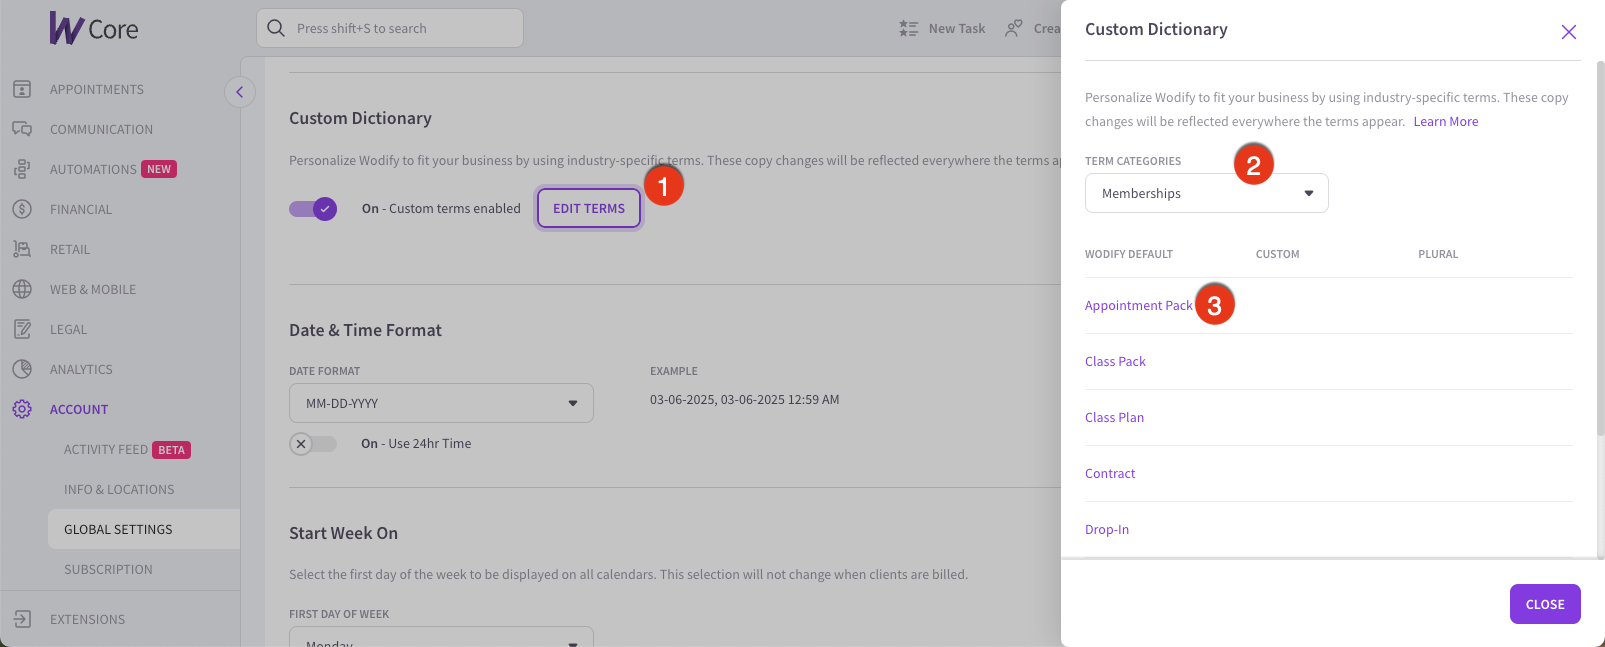Click the Communication chat icon
The height and width of the screenshot is (647, 1605).
coord(22,129)
